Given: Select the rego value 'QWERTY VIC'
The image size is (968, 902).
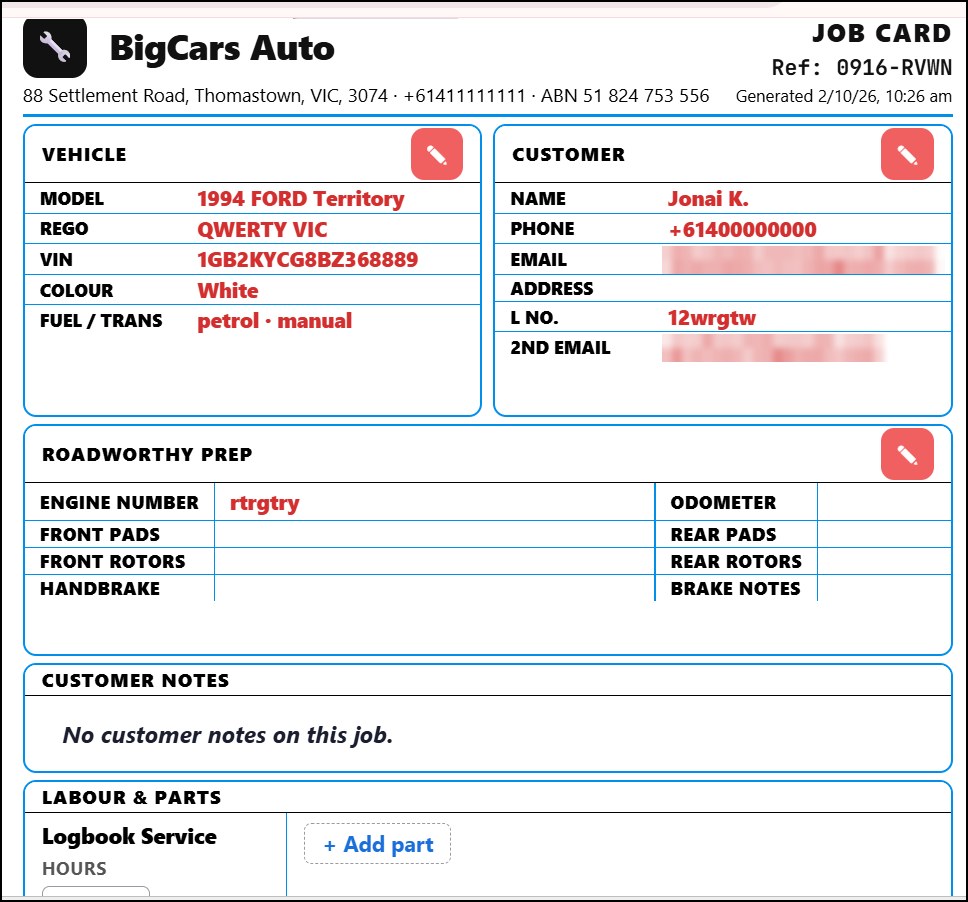Looking at the screenshot, I should point(262,230).
